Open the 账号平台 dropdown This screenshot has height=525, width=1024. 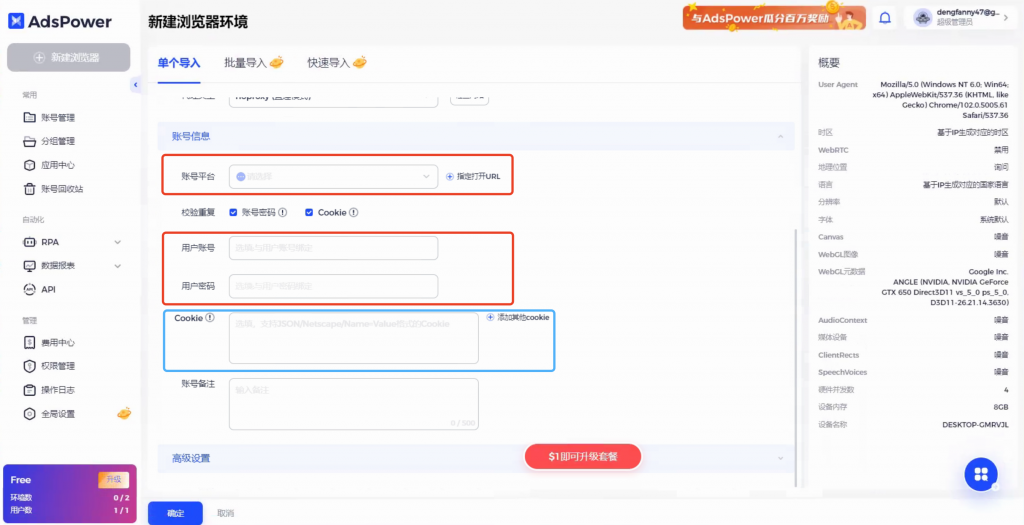pyautogui.click(x=333, y=176)
